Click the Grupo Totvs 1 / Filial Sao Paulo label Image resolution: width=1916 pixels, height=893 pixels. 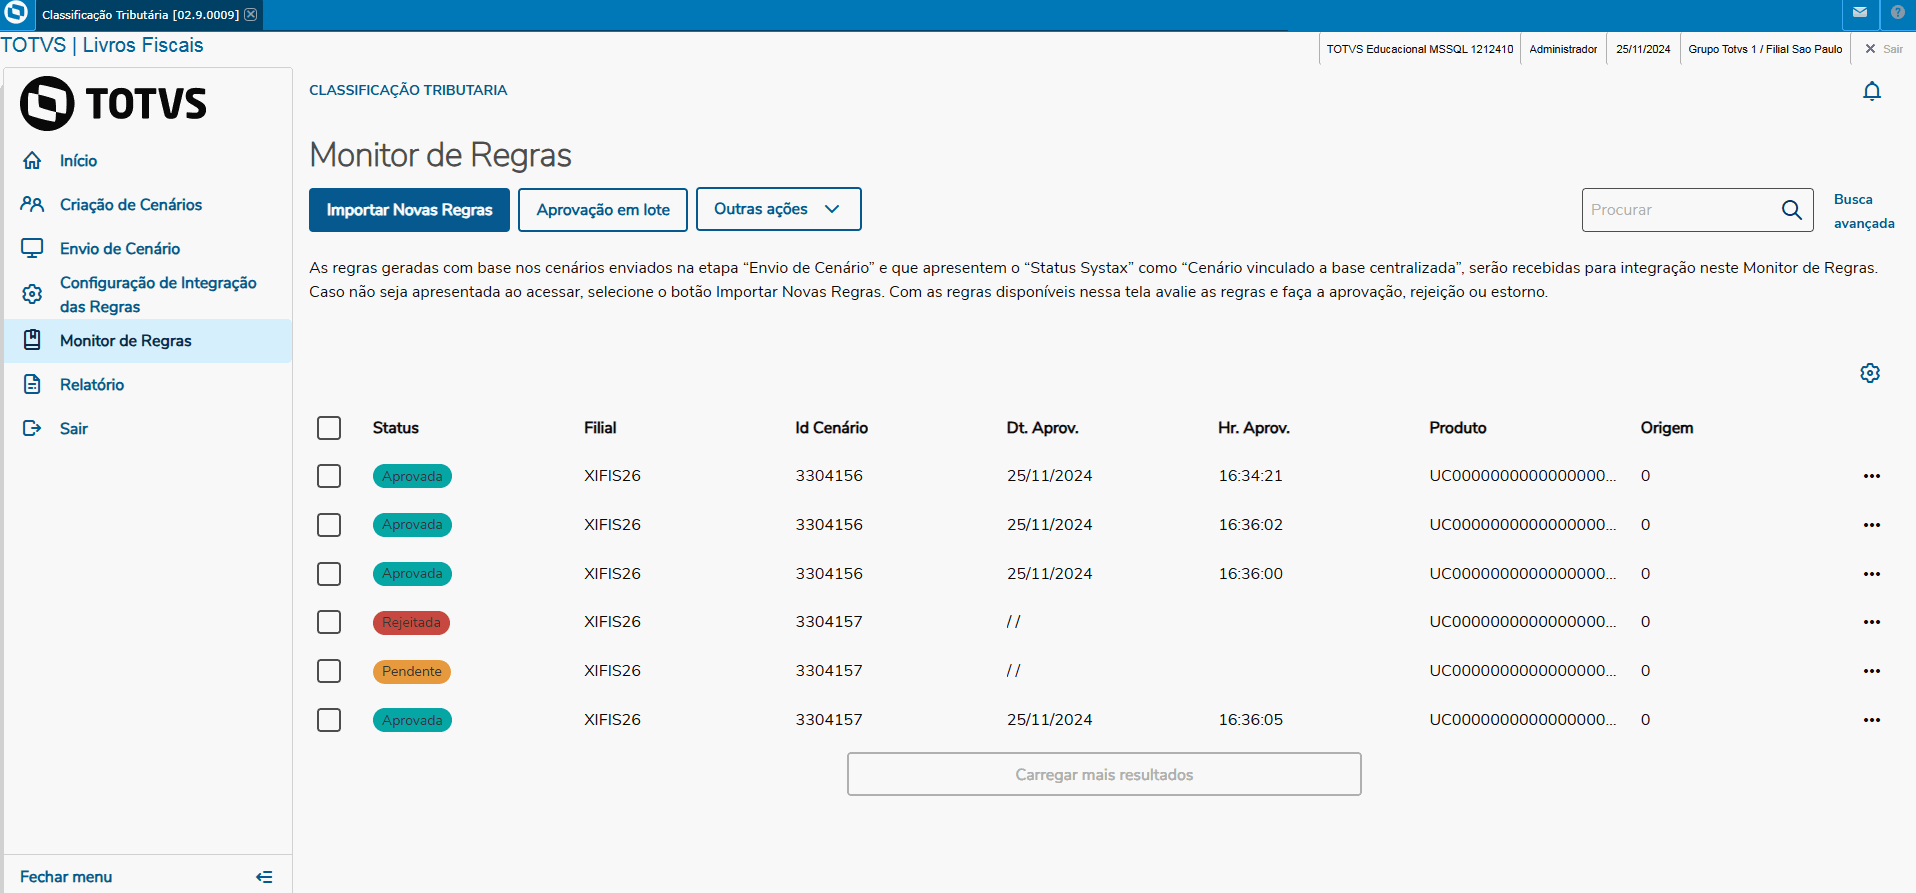click(x=1765, y=49)
